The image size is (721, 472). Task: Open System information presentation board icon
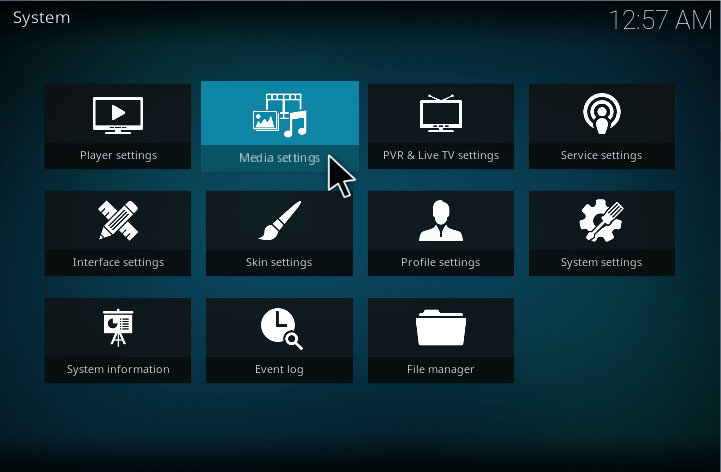[x=118, y=328]
